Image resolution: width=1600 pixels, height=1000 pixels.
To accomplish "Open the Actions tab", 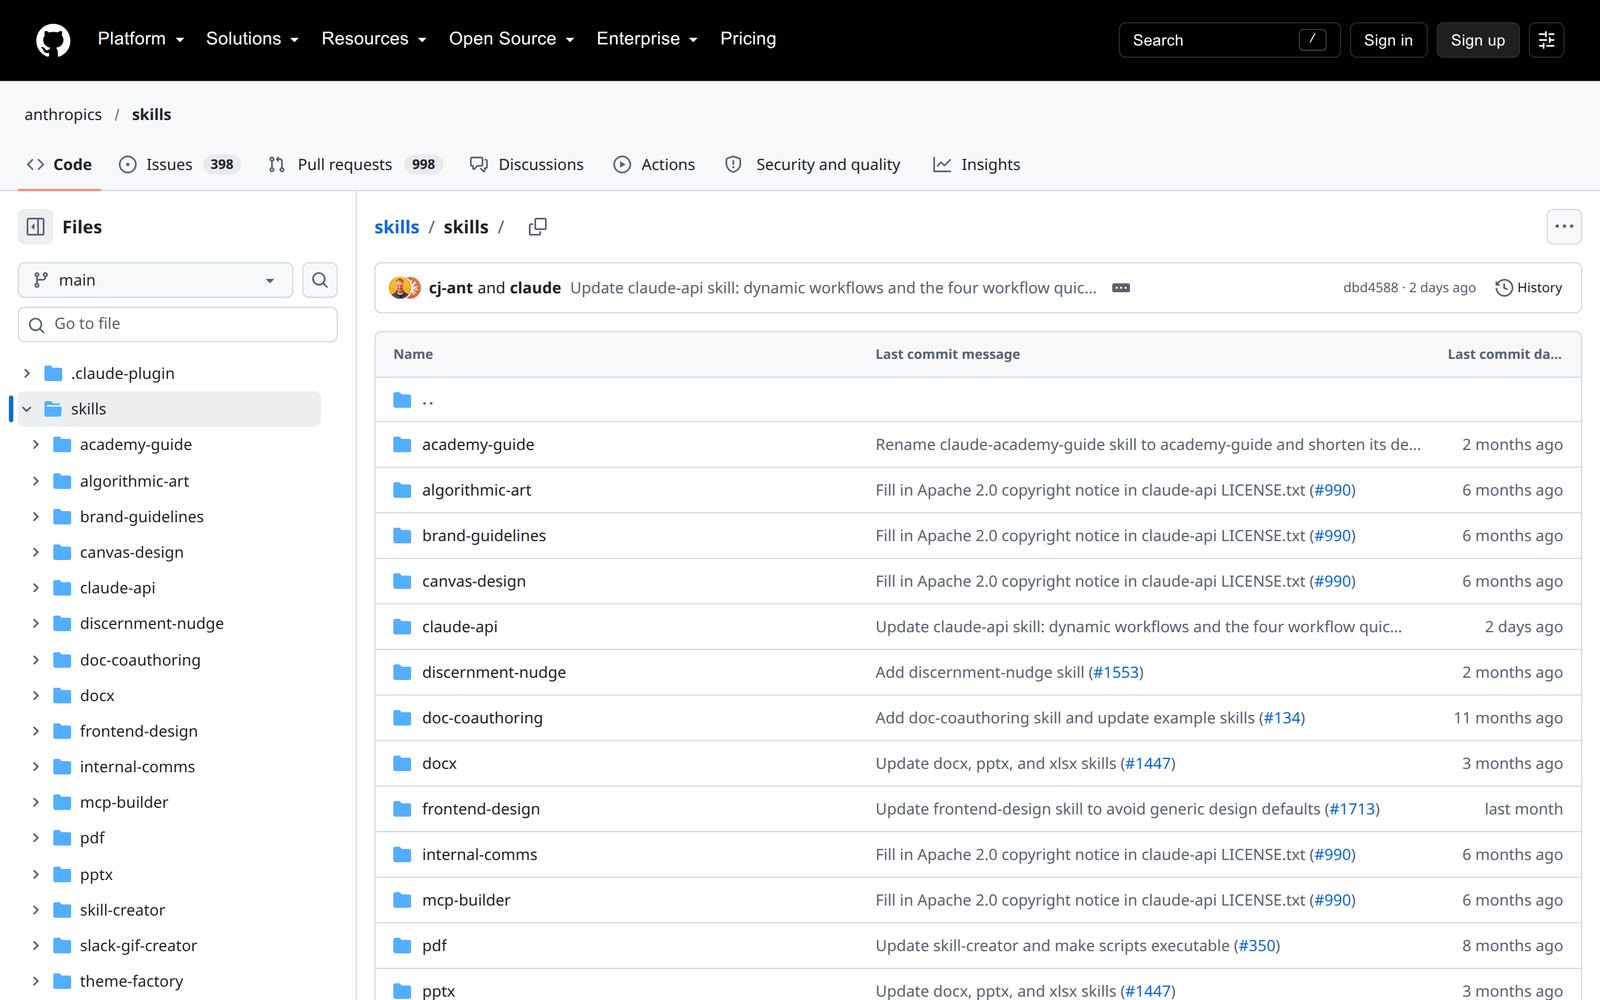I will (654, 164).
